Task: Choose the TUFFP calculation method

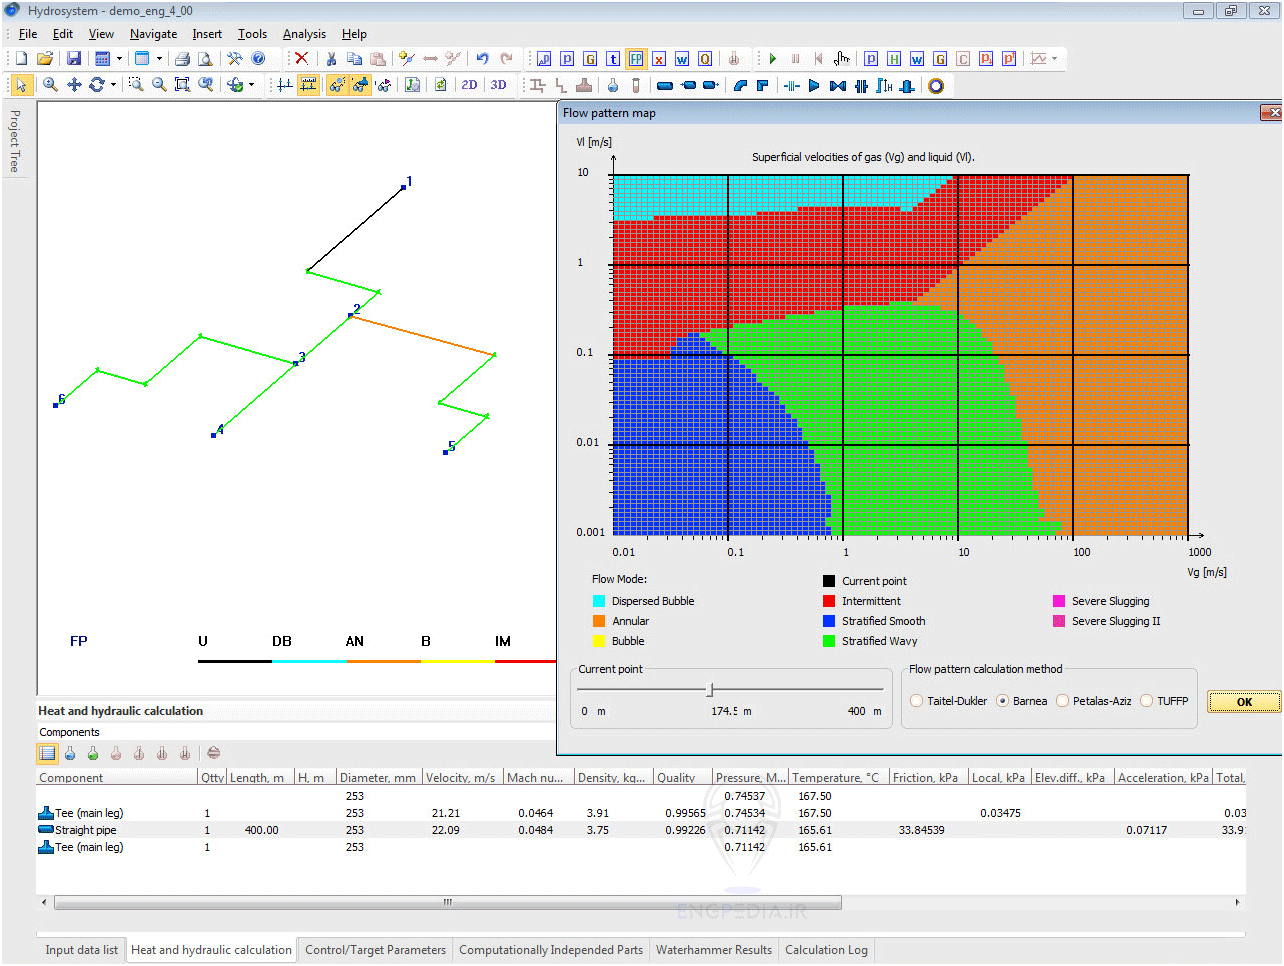Action: pyautogui.click(x=1146, y=701)
